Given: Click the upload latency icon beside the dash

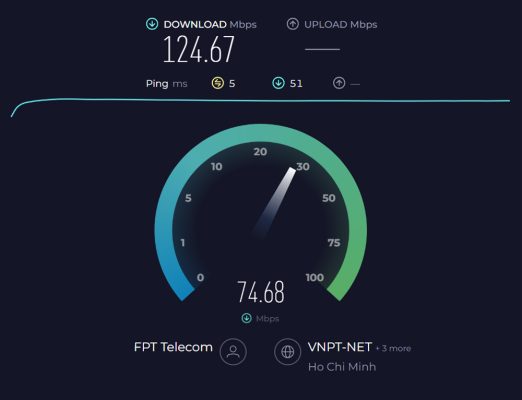Looking at the screenshot, I should [x=339, y=83].
